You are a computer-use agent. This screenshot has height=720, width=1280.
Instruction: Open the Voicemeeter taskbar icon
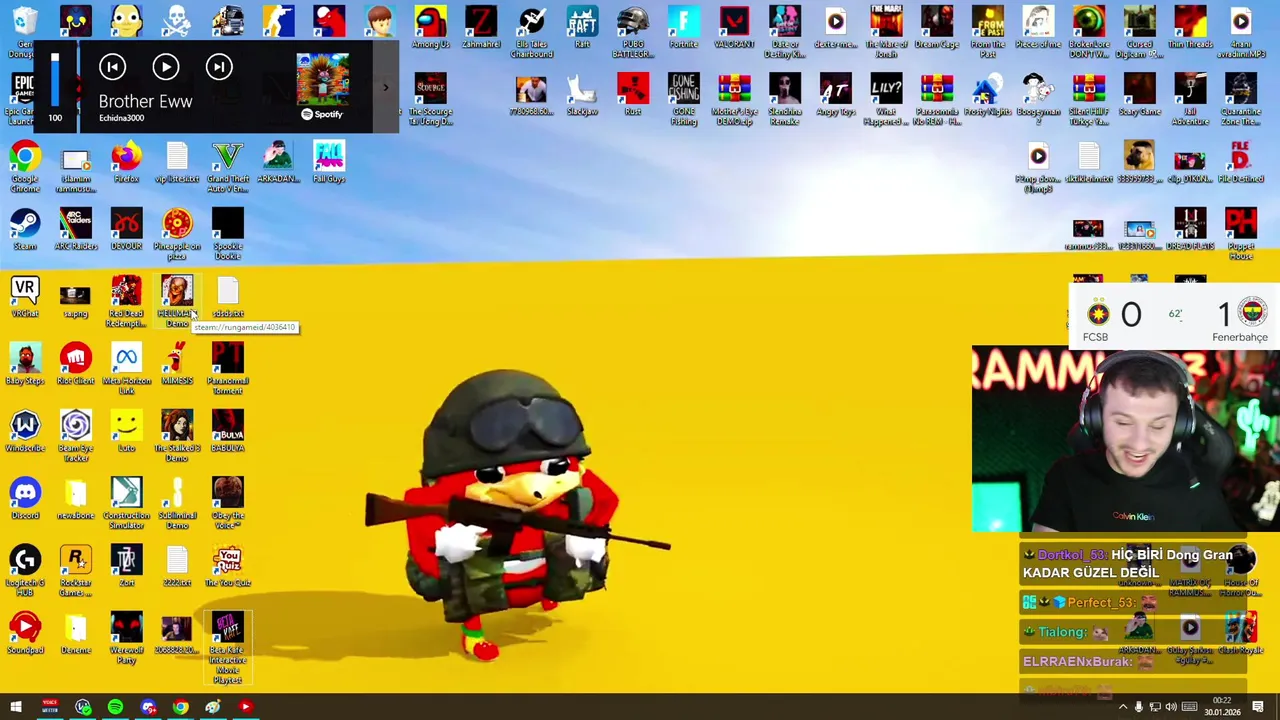49,707
